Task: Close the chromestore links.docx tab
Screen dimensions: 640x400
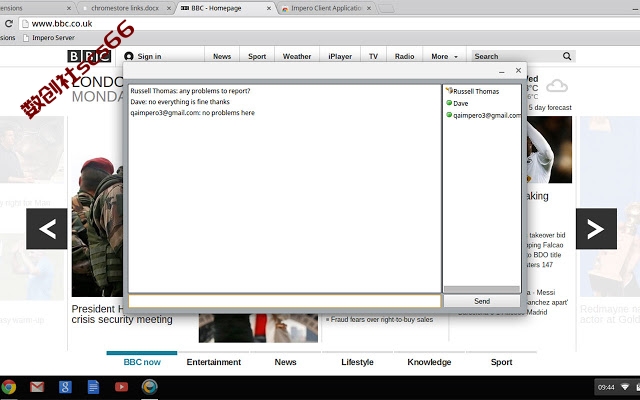Action: 169,8
